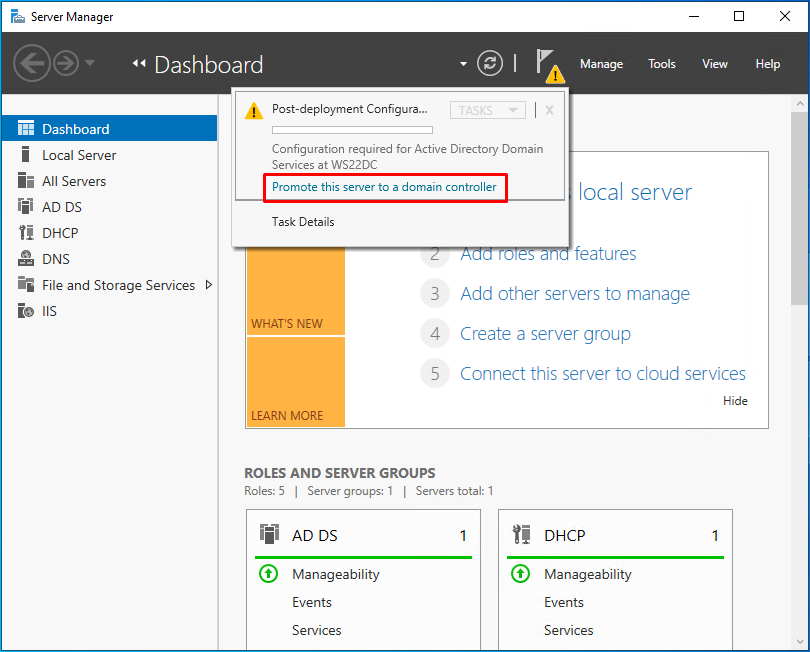Screen dimensions: 810x652
Task: Open the Help menu
Action: click(768, 64)
